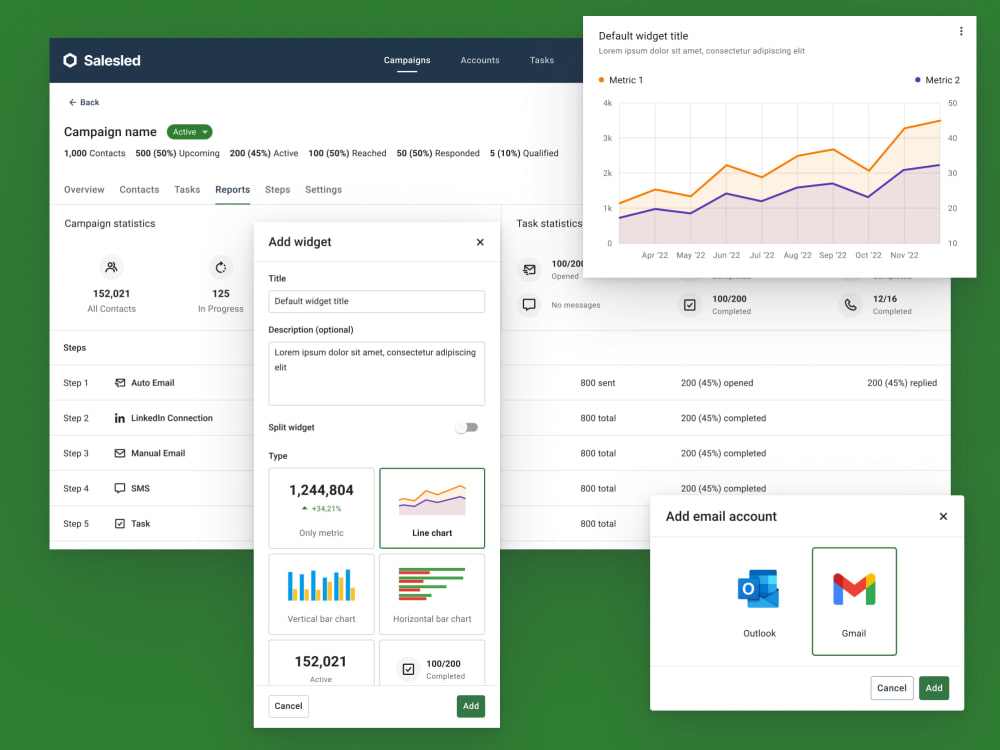
Task: Choose the Vertical bar chart widget type
Action: (x=321, y=594)
